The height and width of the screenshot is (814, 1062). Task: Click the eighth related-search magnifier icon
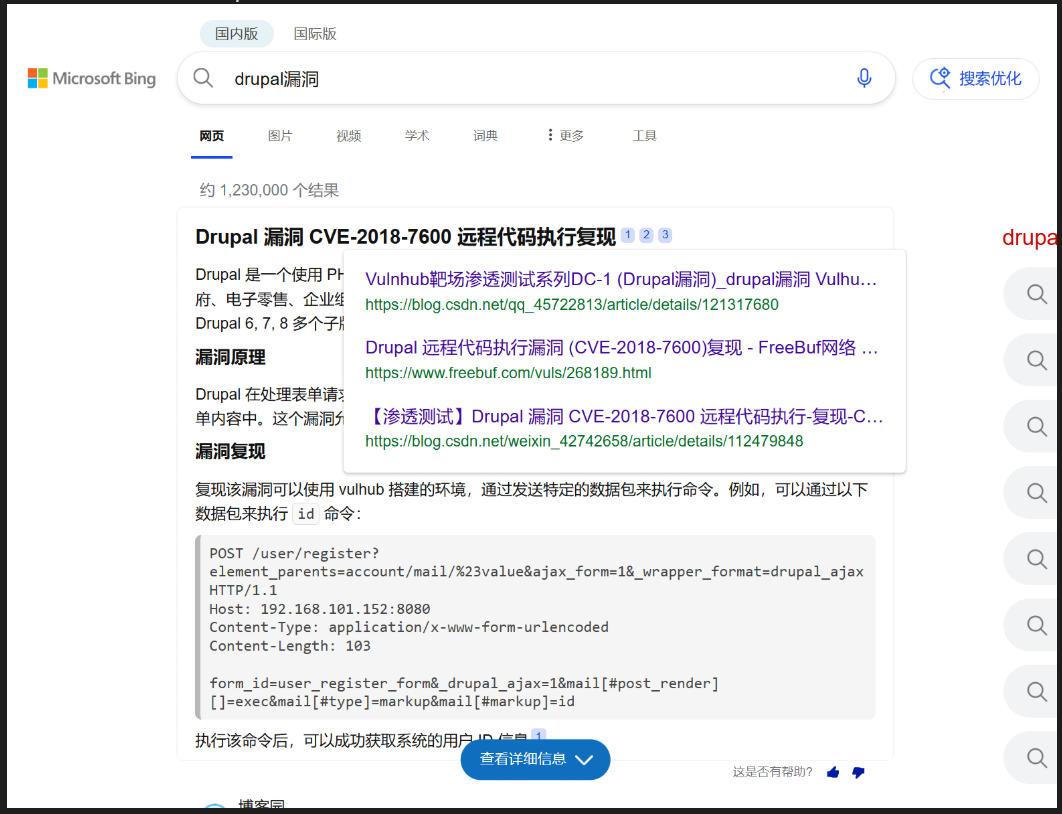[x=1037, y=758]
